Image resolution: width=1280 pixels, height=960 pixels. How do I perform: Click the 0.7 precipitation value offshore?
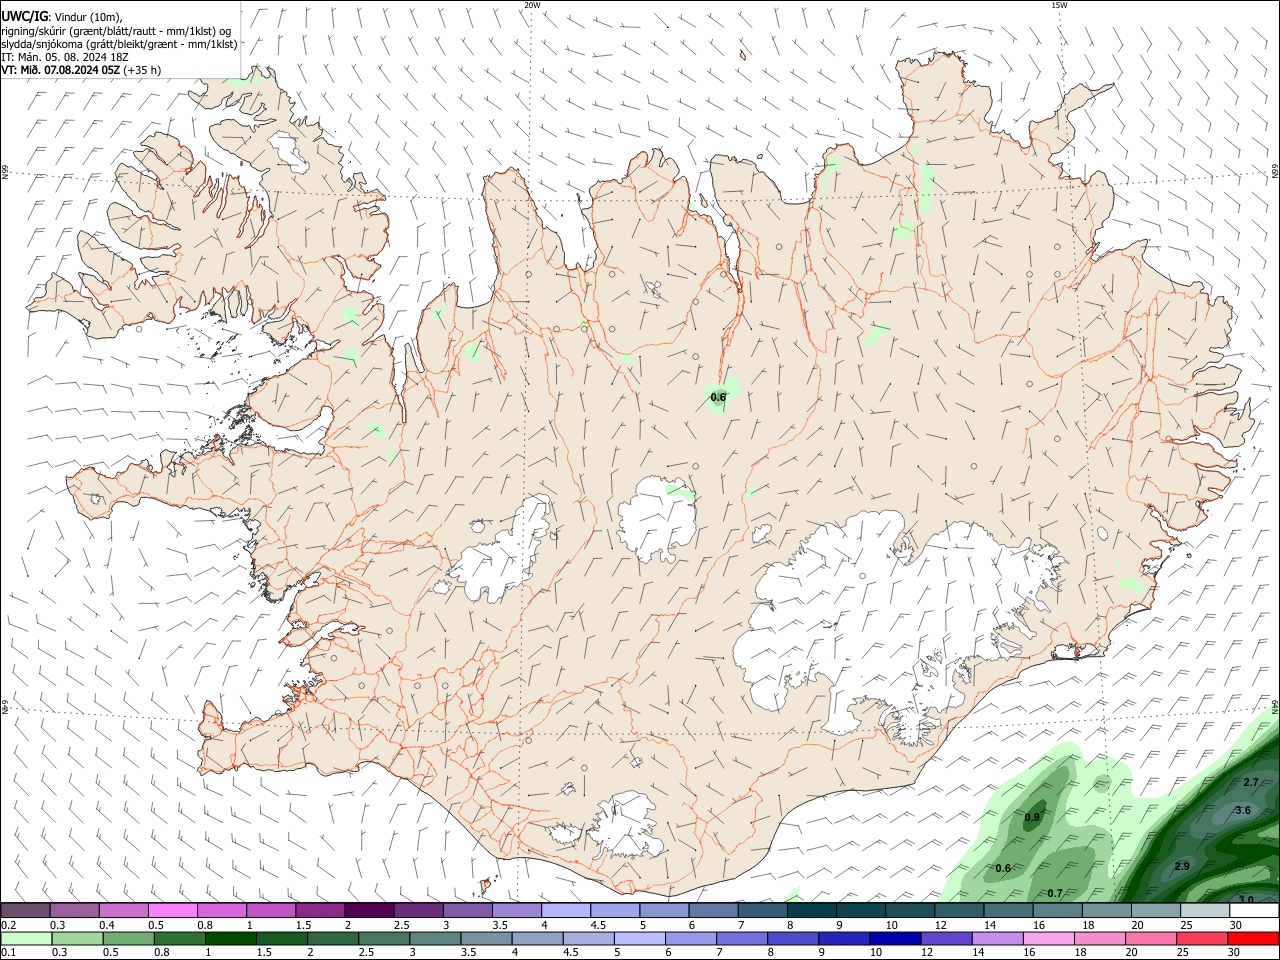[x=1054, y=893]
